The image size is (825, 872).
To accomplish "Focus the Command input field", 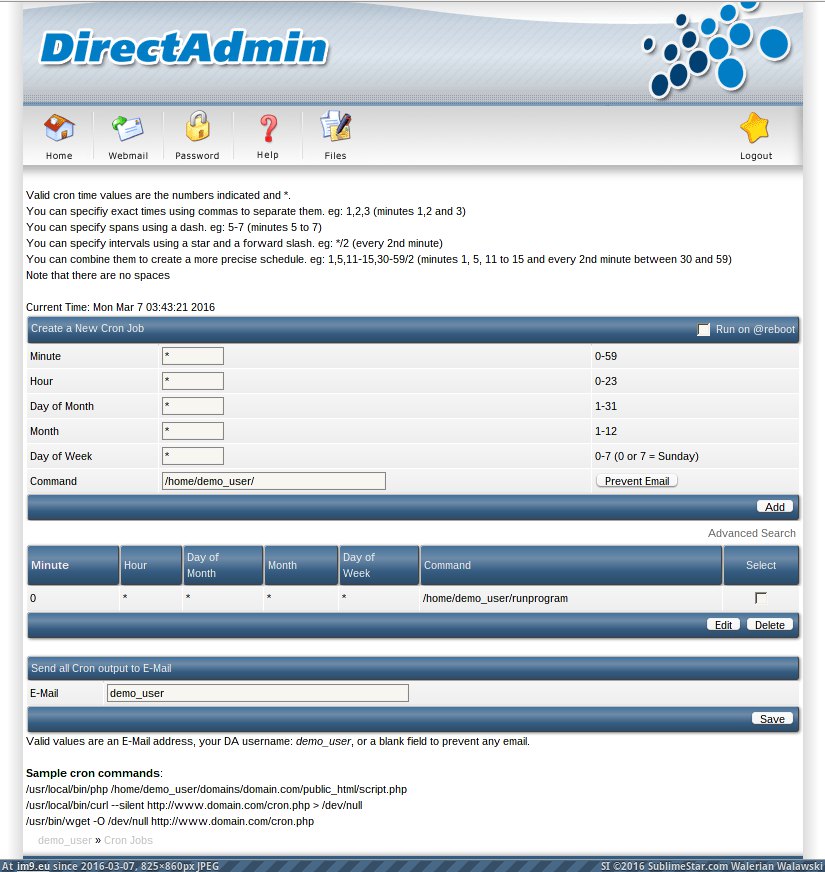I will 274,481.
